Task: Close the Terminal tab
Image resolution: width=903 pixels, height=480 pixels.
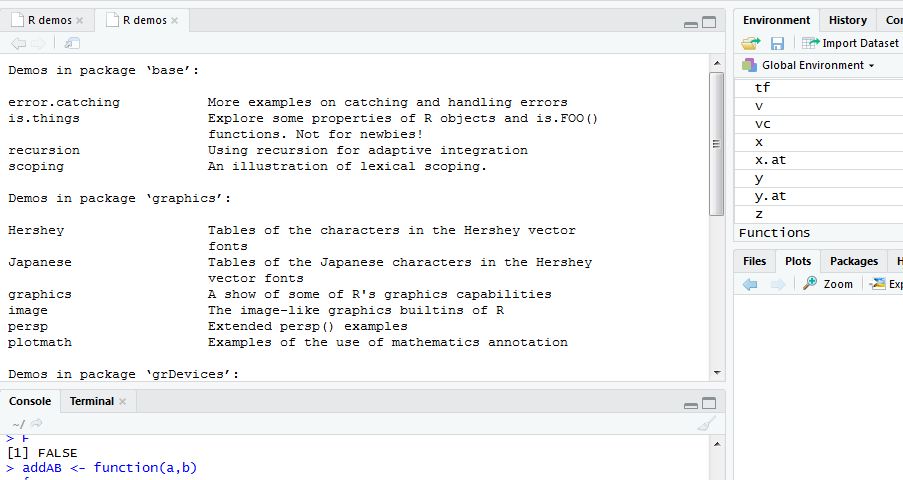Action: [x=122, y=402]
